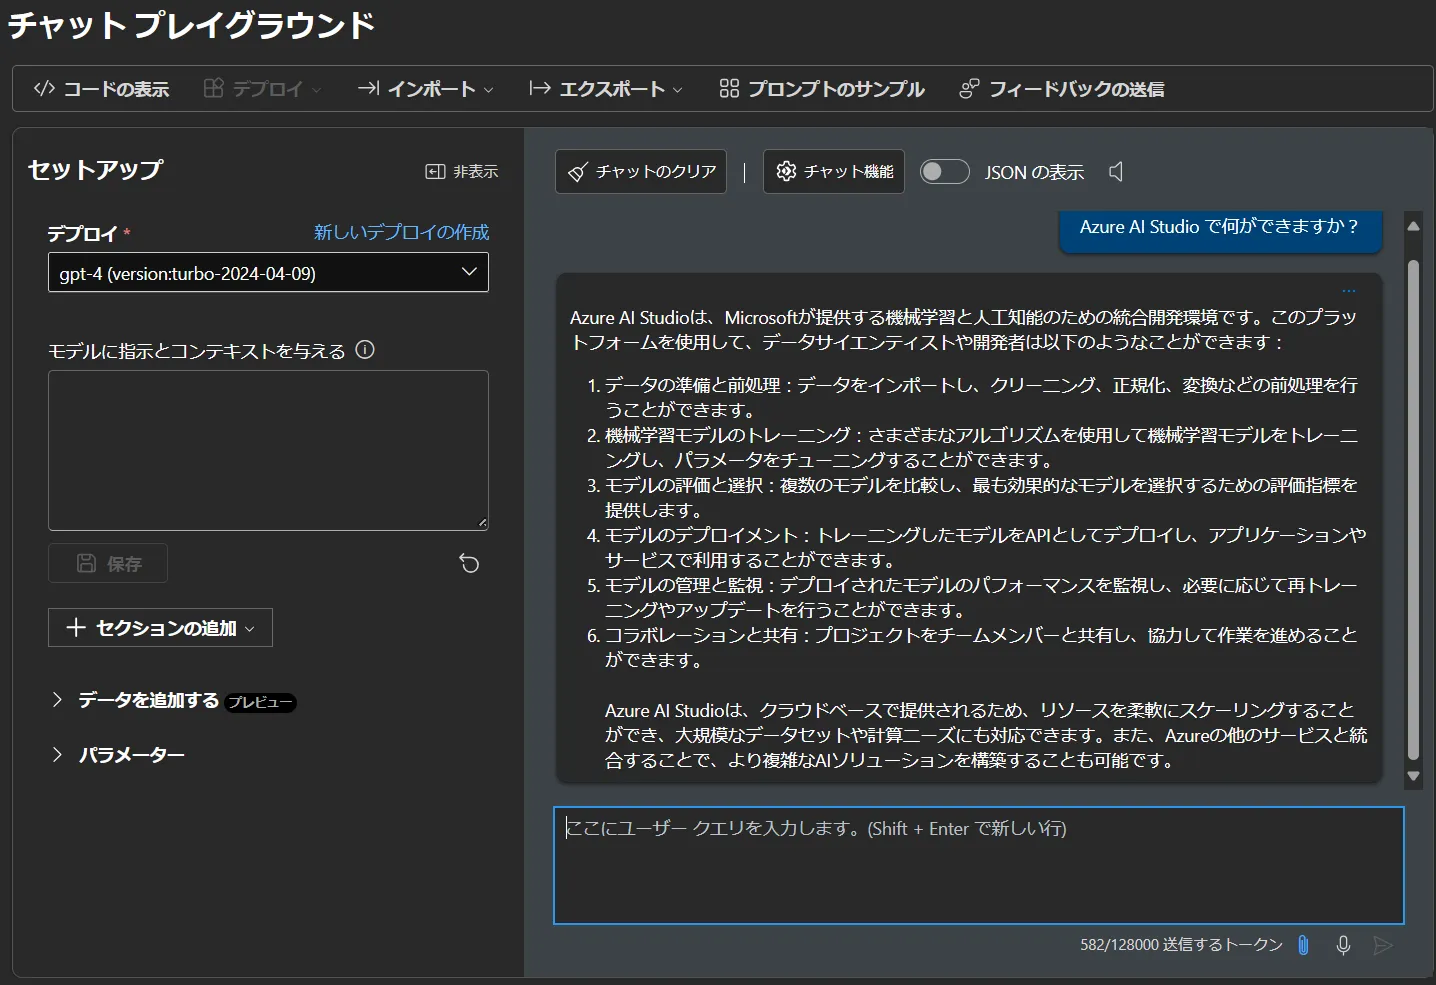1436x985 pixels.
Task: Click the reset undo icon beside 保存
Action: coord(469,564)
